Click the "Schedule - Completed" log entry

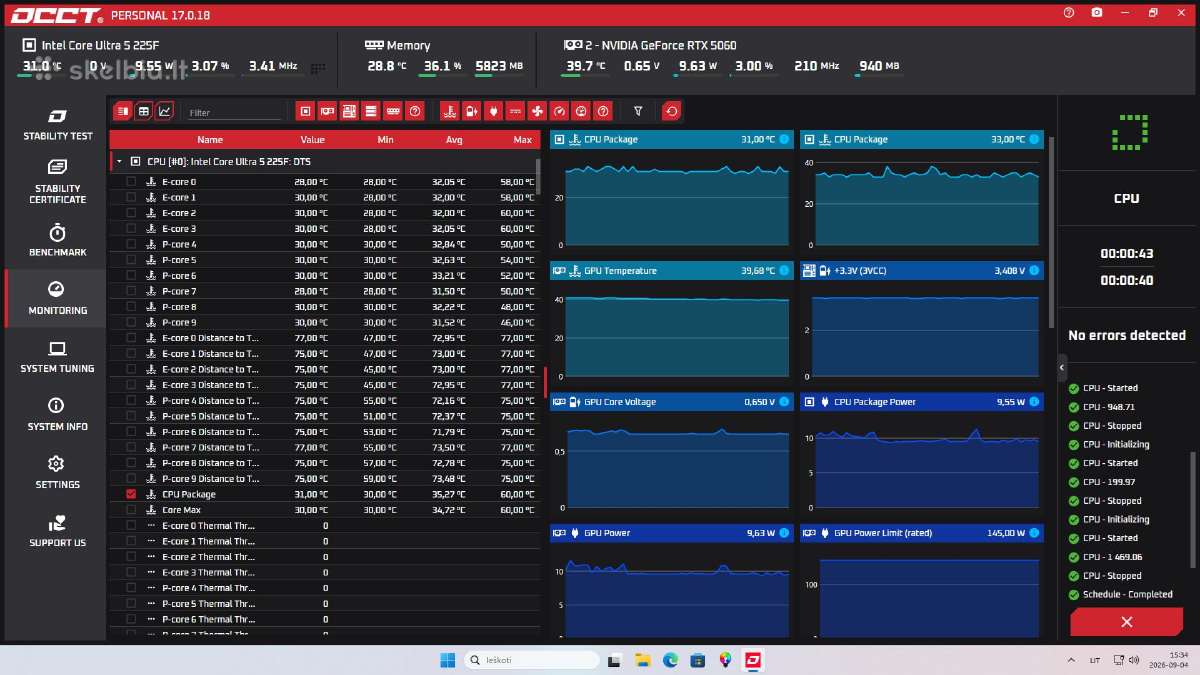click(1127, 594)
